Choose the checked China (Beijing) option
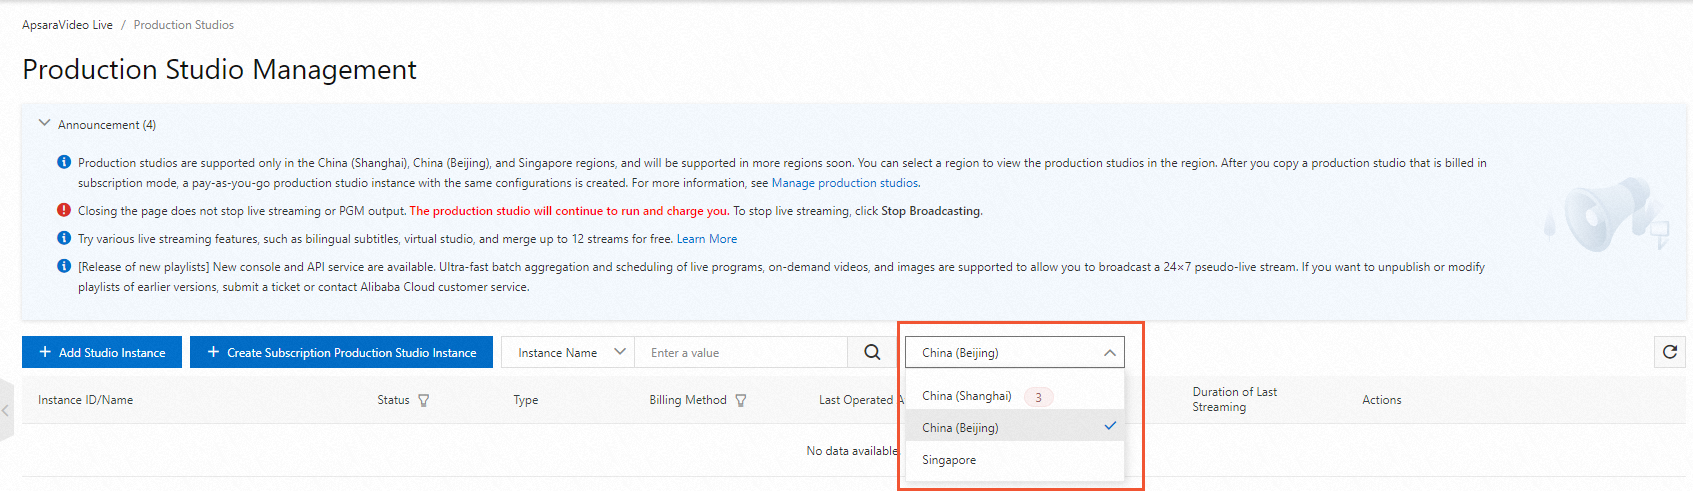This screenshot has width=1693, height=491. click(960, 428)
